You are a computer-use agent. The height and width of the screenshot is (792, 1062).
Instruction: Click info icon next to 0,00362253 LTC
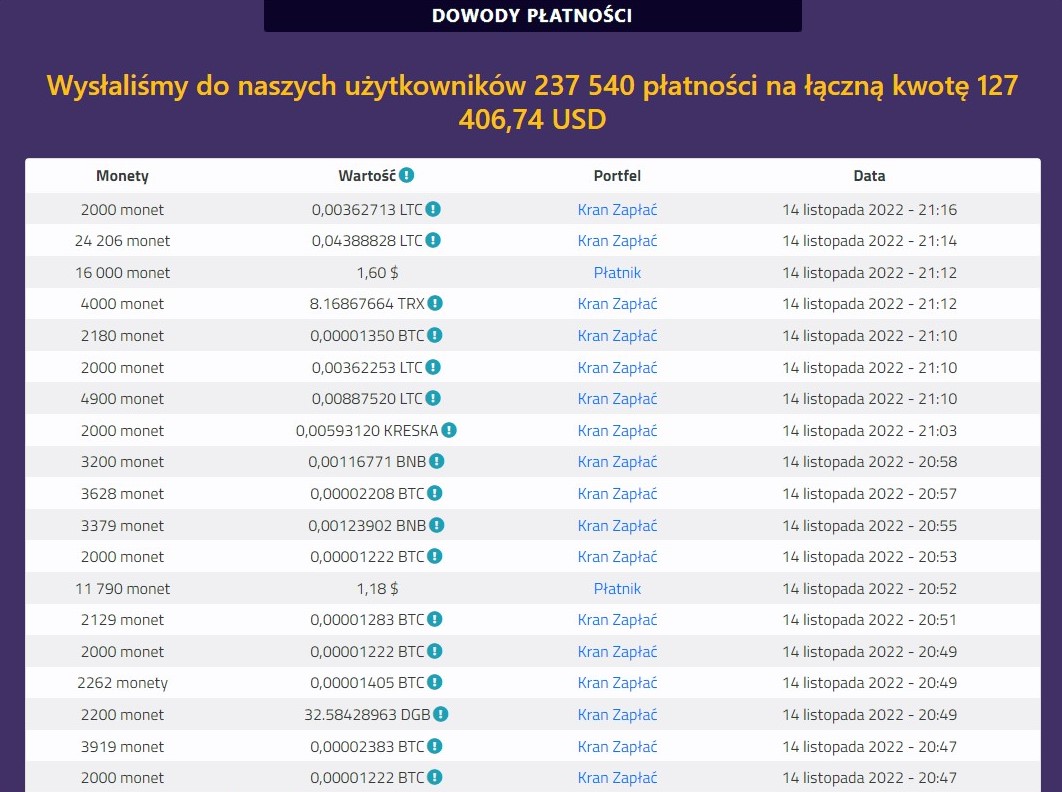(433, 367)
